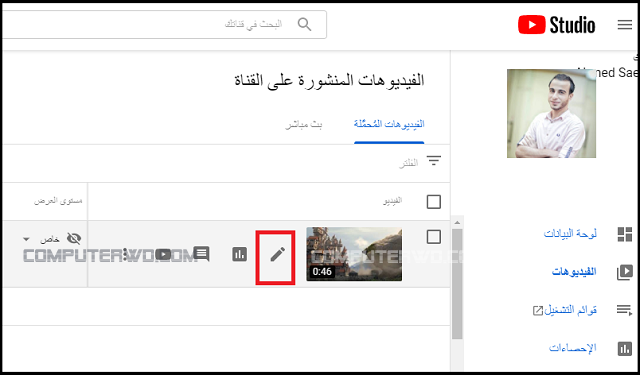The image size is (640, 375).
Task: Click the page heading الفيديوهات المنشورة على القناة
Action: pos(329,80)
